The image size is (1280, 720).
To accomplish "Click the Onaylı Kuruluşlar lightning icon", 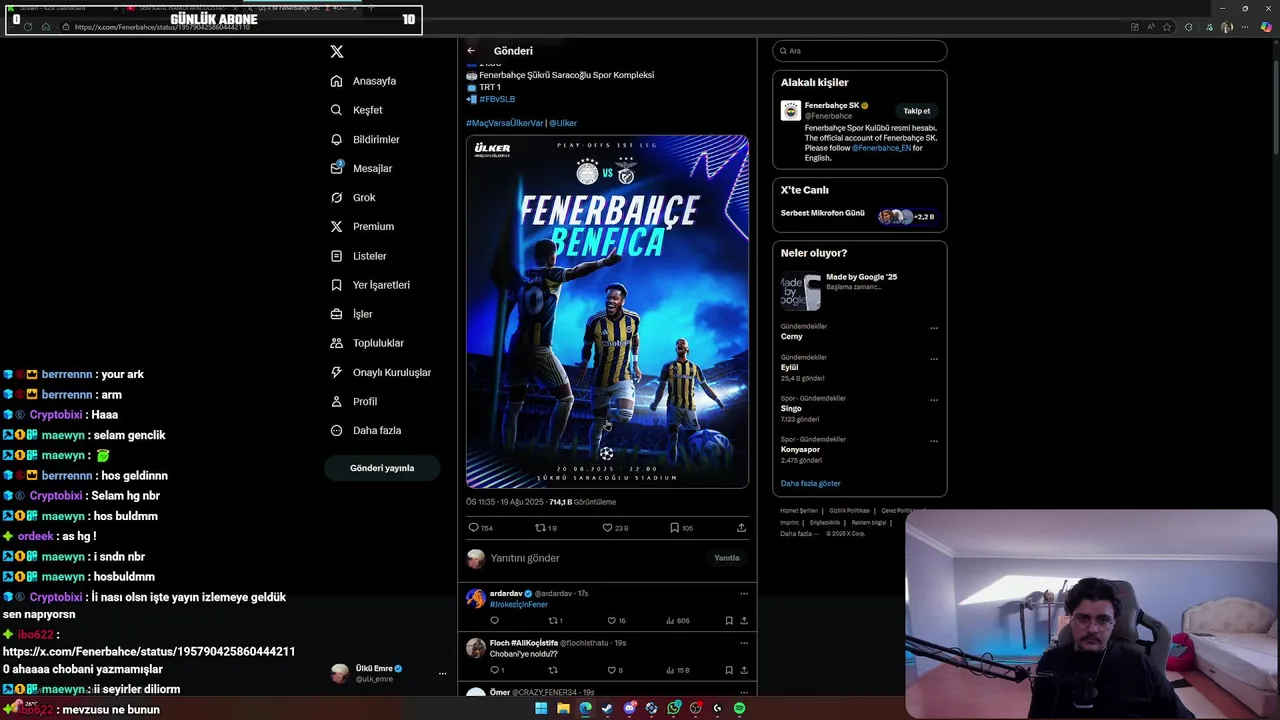I will pos(337,372).
